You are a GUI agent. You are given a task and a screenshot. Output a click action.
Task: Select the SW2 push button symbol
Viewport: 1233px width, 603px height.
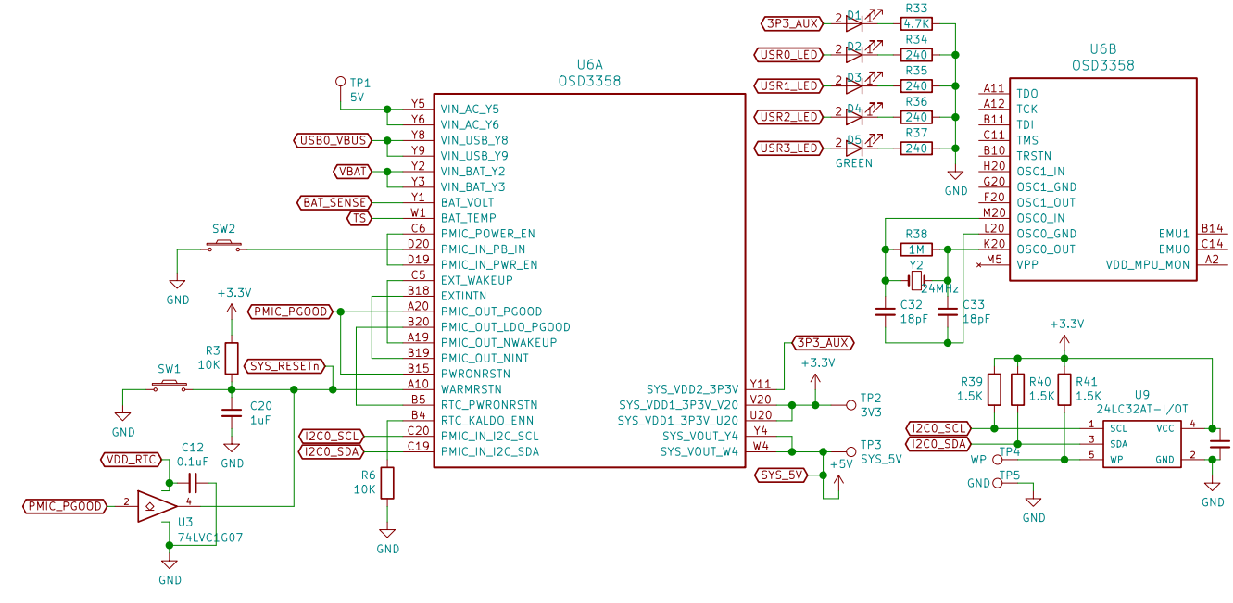click(x=224, y=247)
